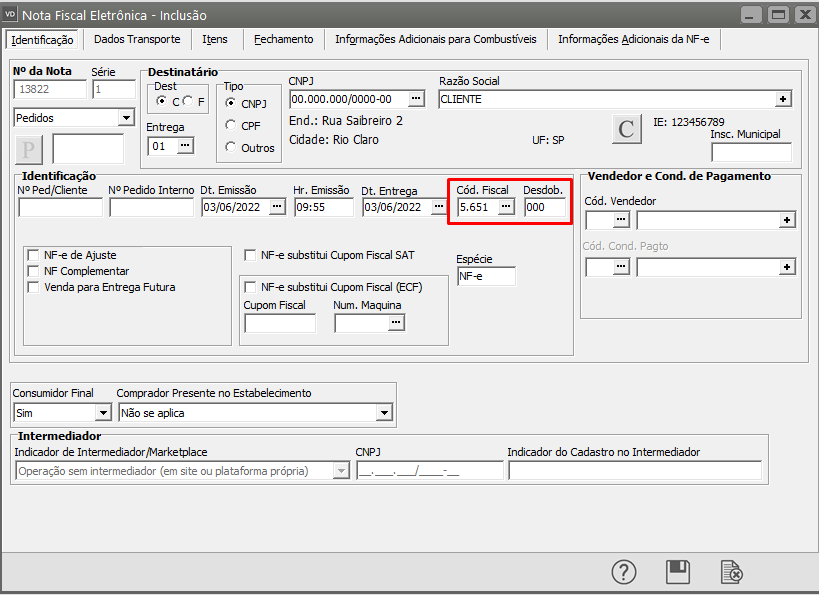
Task: Expand Comprador Presente no Estabelecimento dropdown
Action: [x=384, y=412]
